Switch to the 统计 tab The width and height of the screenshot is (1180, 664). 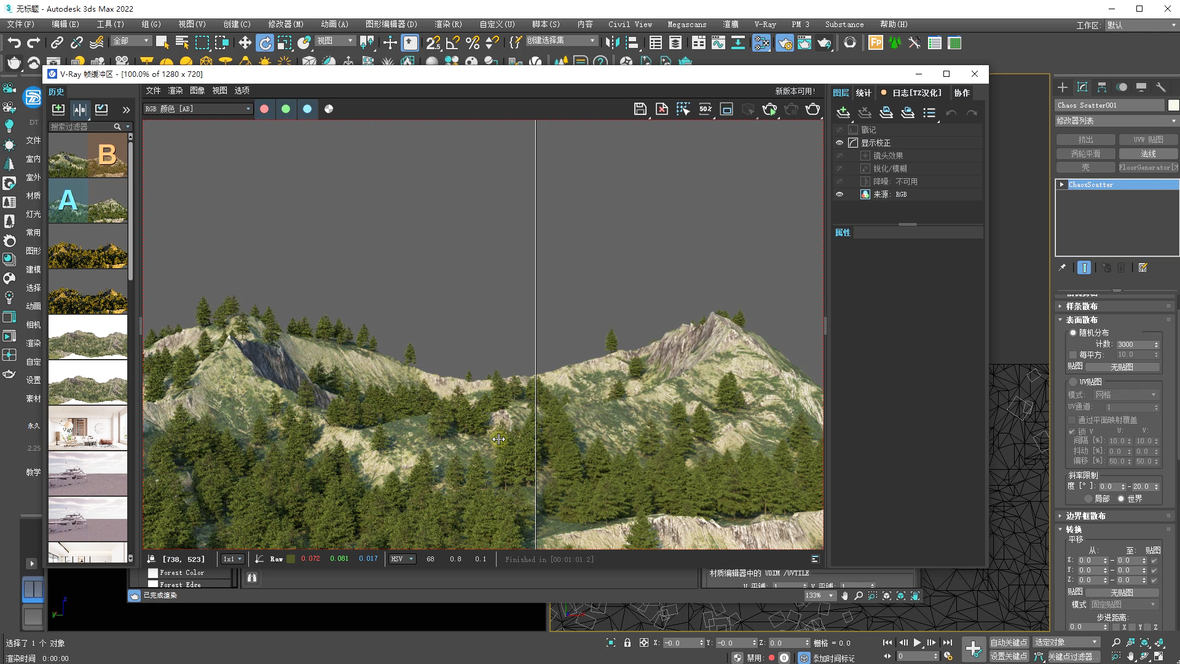point(863,93)
